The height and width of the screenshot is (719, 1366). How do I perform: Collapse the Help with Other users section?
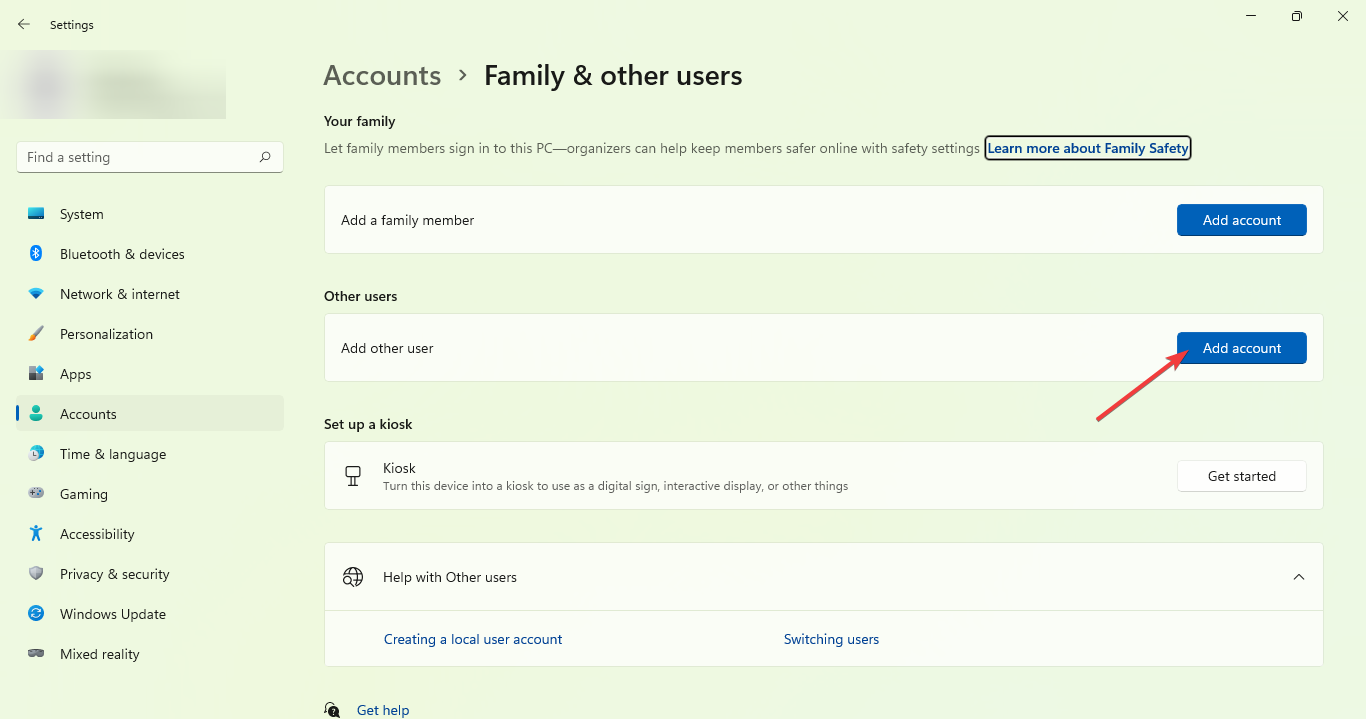(x=1299, y=577)
